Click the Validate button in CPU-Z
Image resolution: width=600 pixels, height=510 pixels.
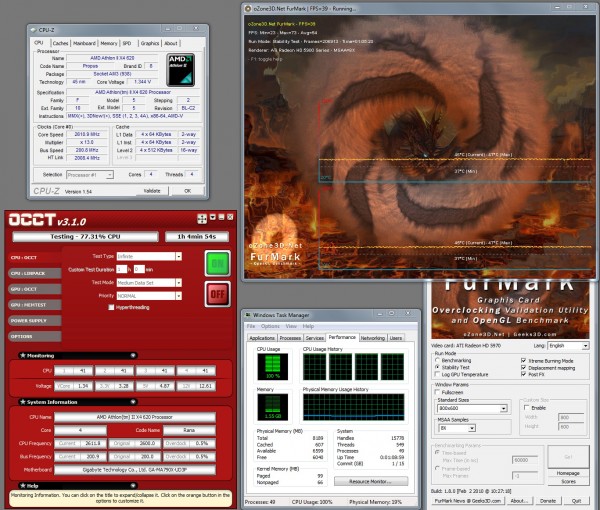152,191
